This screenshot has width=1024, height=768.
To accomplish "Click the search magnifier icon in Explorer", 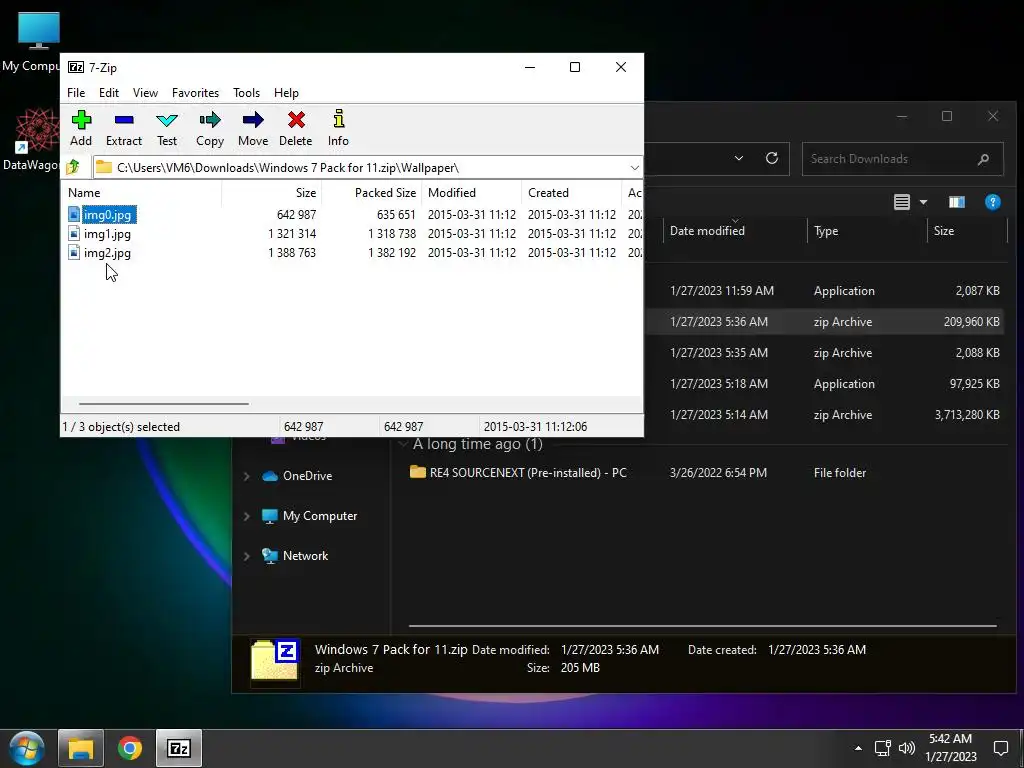I will (984, 159).
